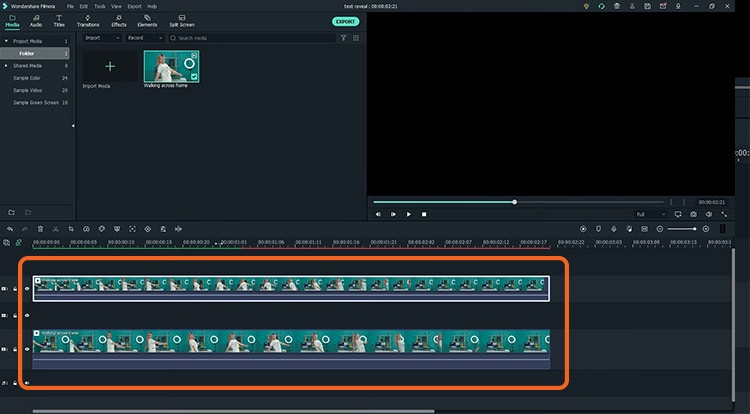The image size is (750, 414).
Task: Open the Effects tab
Action: pyautogui.click(x=119, y=21)
